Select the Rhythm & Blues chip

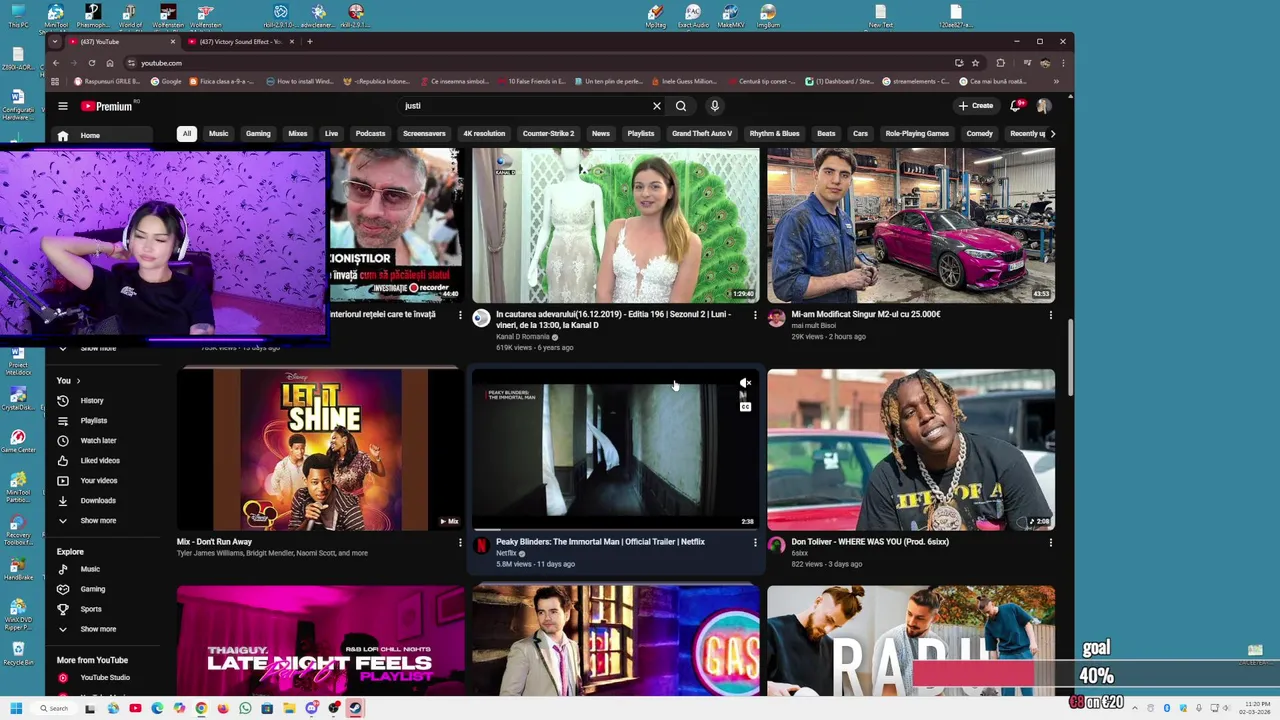[774, 134]
